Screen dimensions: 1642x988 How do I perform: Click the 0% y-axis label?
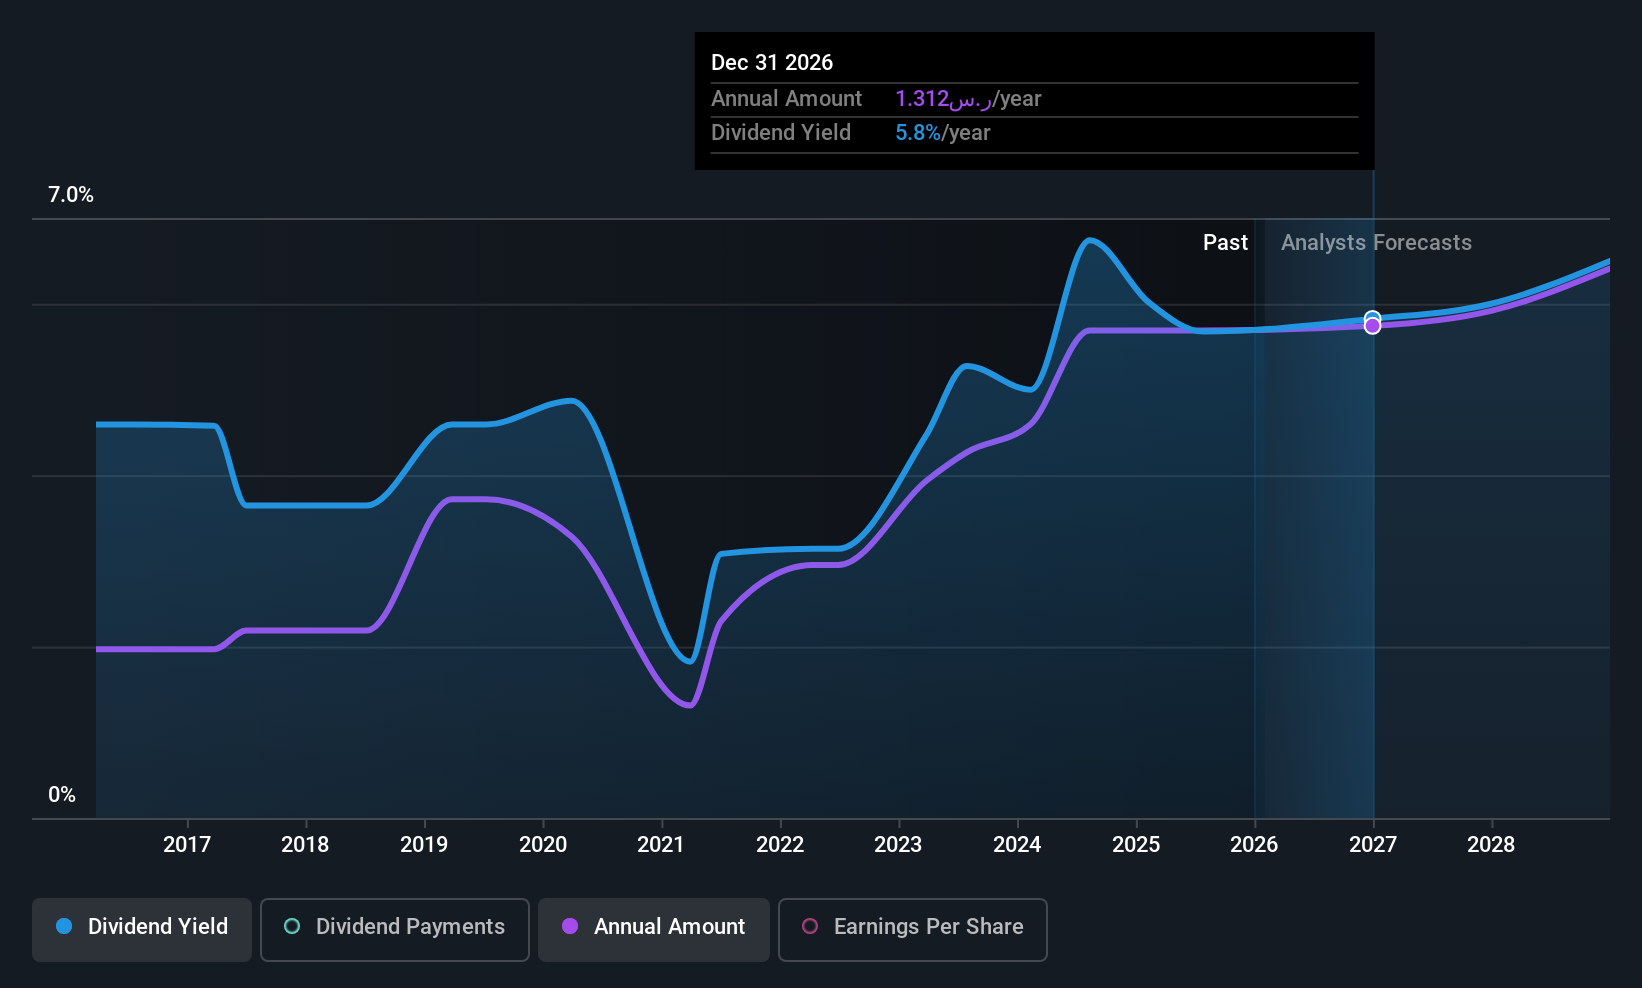click(x=62, y=795)
